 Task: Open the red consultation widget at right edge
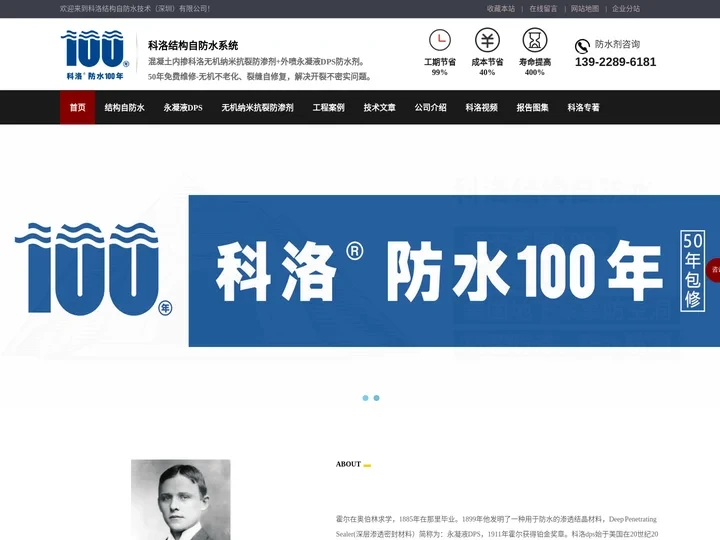(x=713, y=270)
